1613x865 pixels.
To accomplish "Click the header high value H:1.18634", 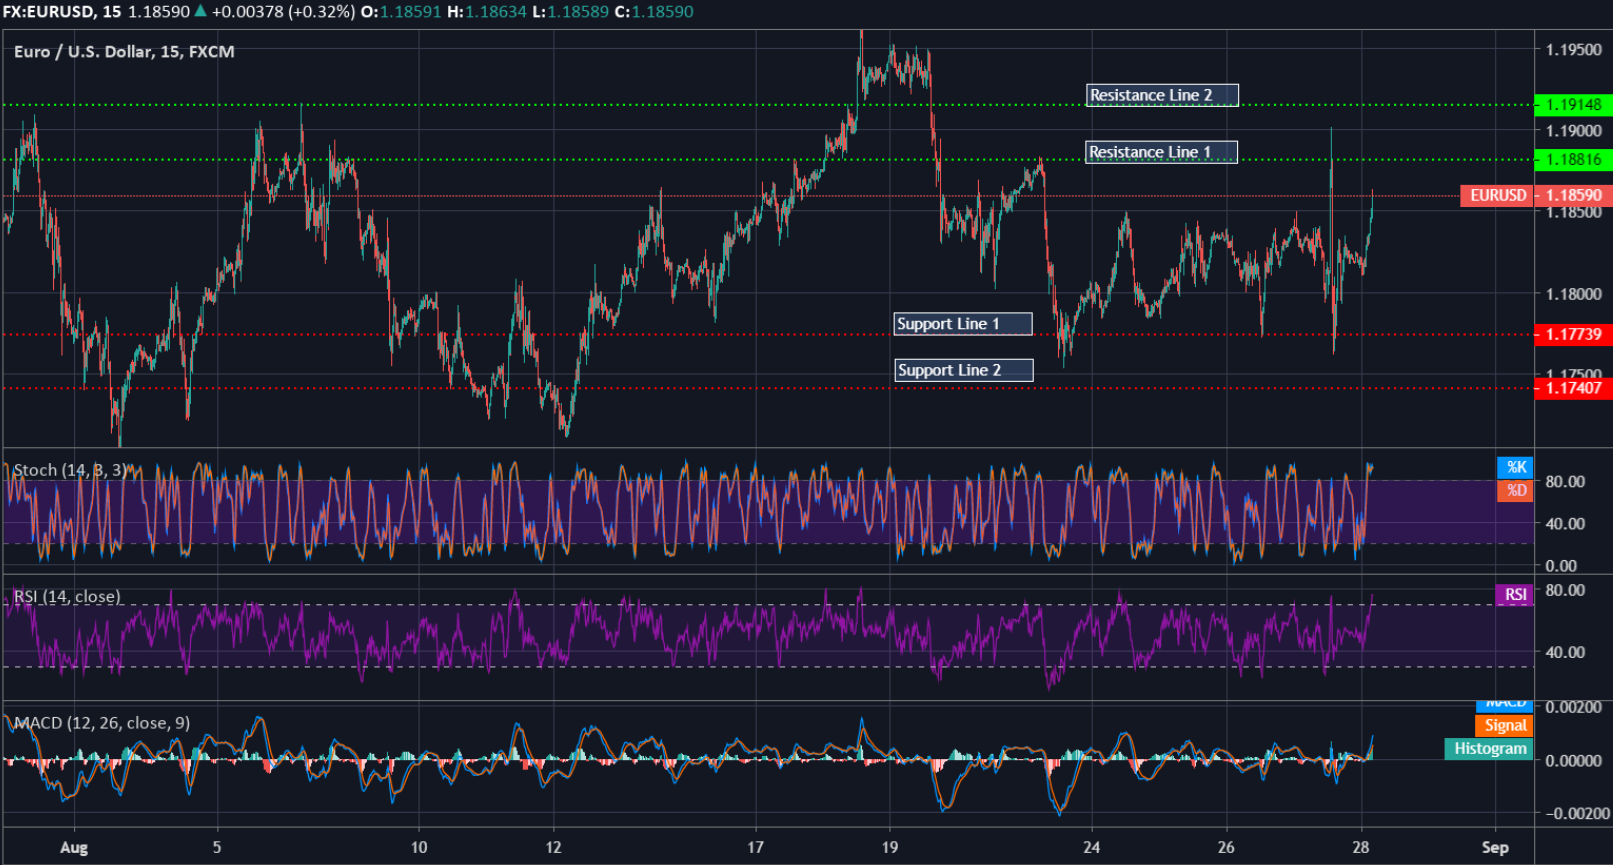I will click(x=486, y=12).
